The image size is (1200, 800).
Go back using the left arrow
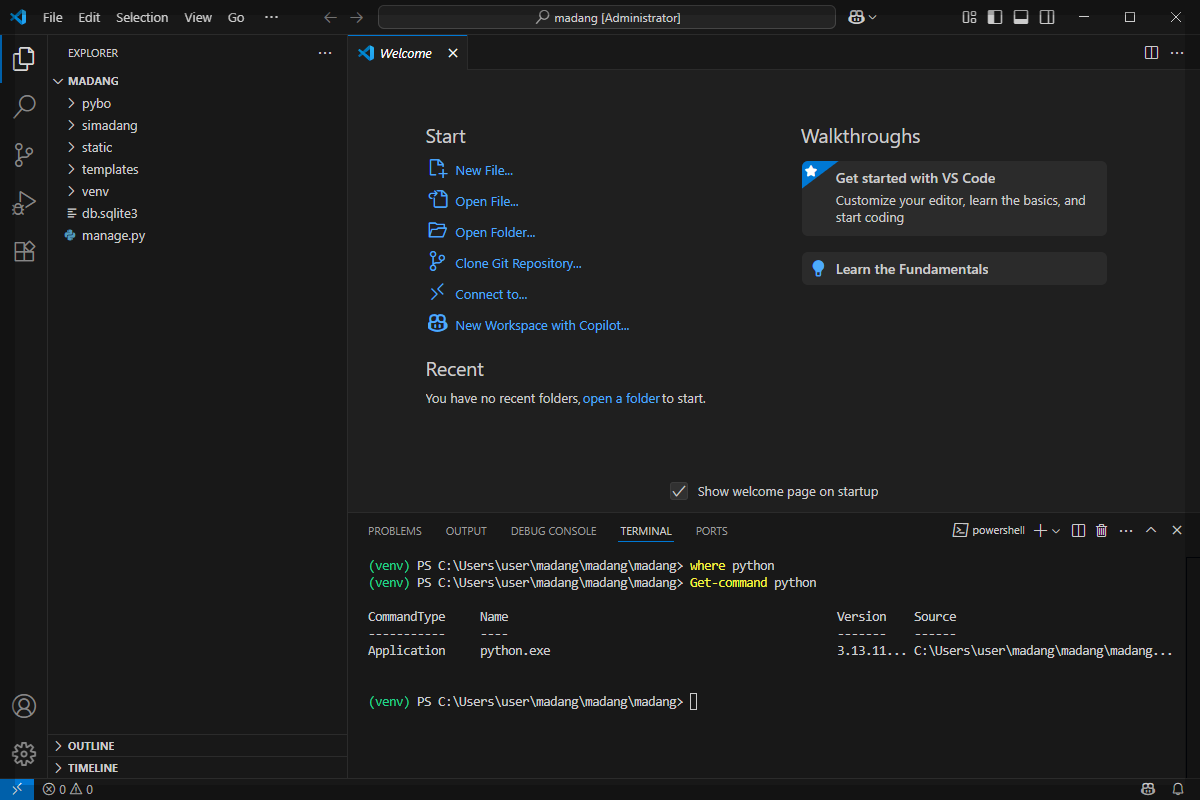[331, 17]
